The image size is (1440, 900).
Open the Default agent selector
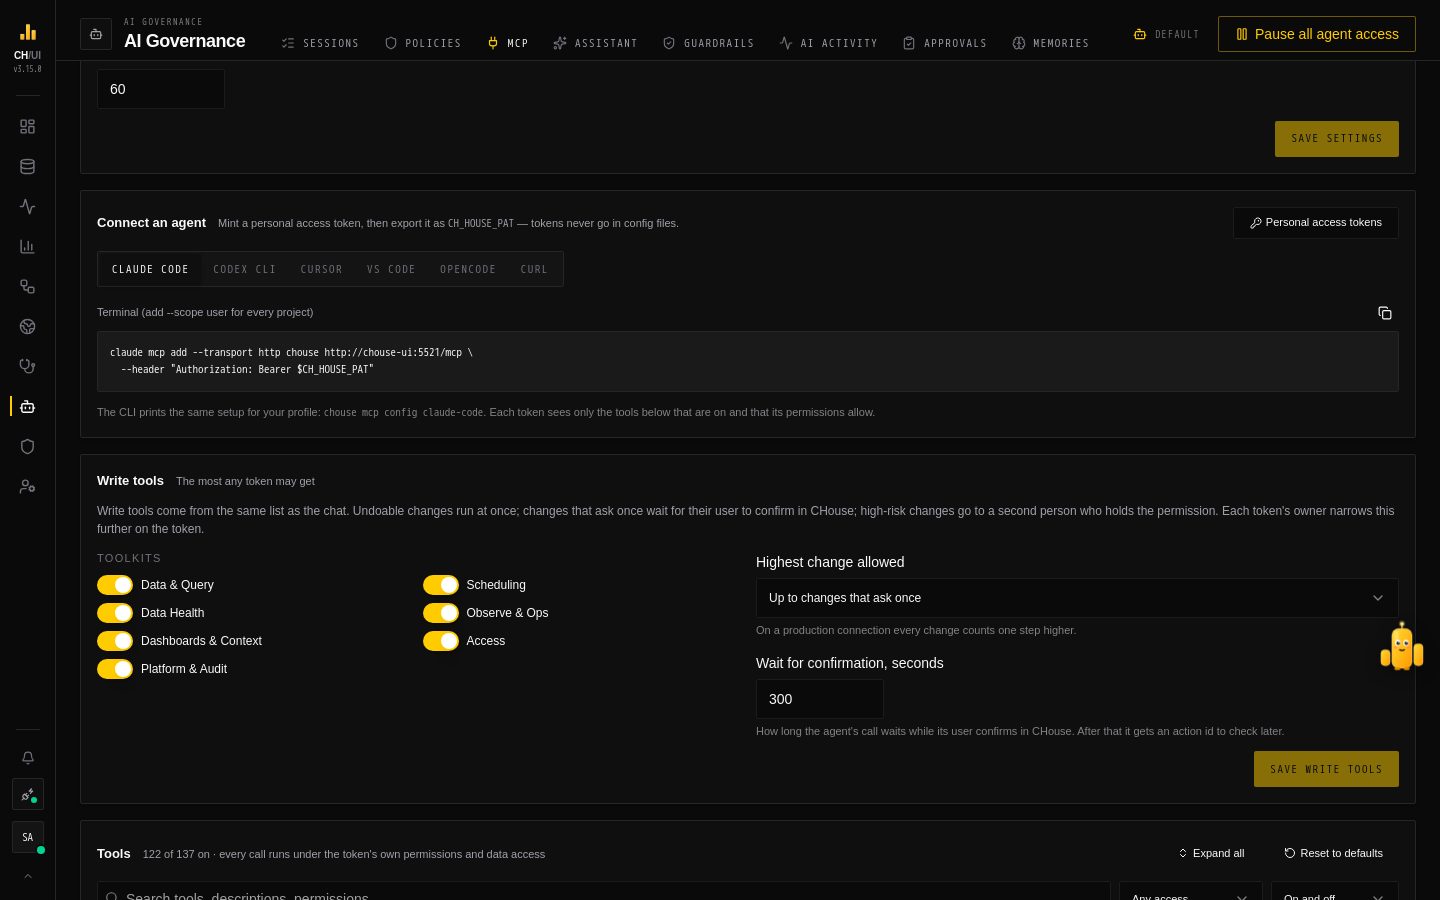[1166, 34]
